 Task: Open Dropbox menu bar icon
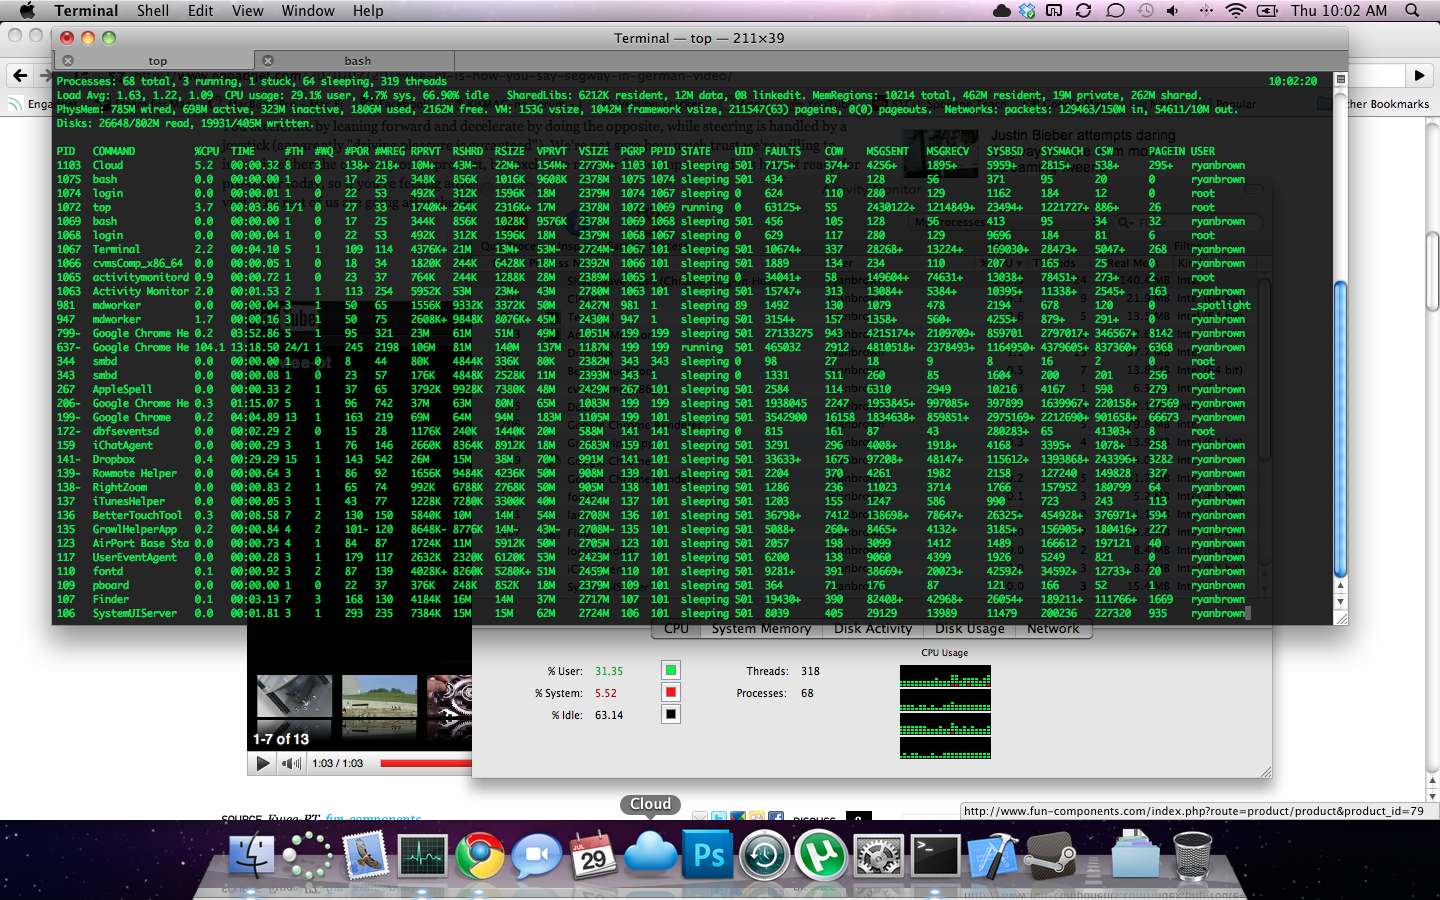pyautogui.click(x=1027, y=10)
